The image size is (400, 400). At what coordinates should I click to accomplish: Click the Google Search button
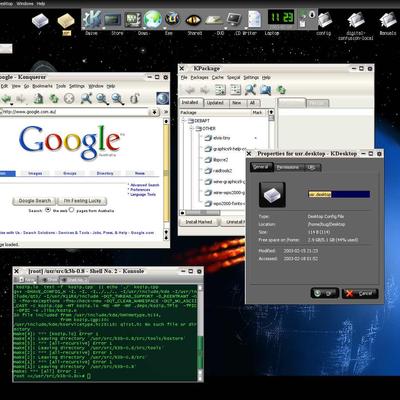[x=35, y=201]
